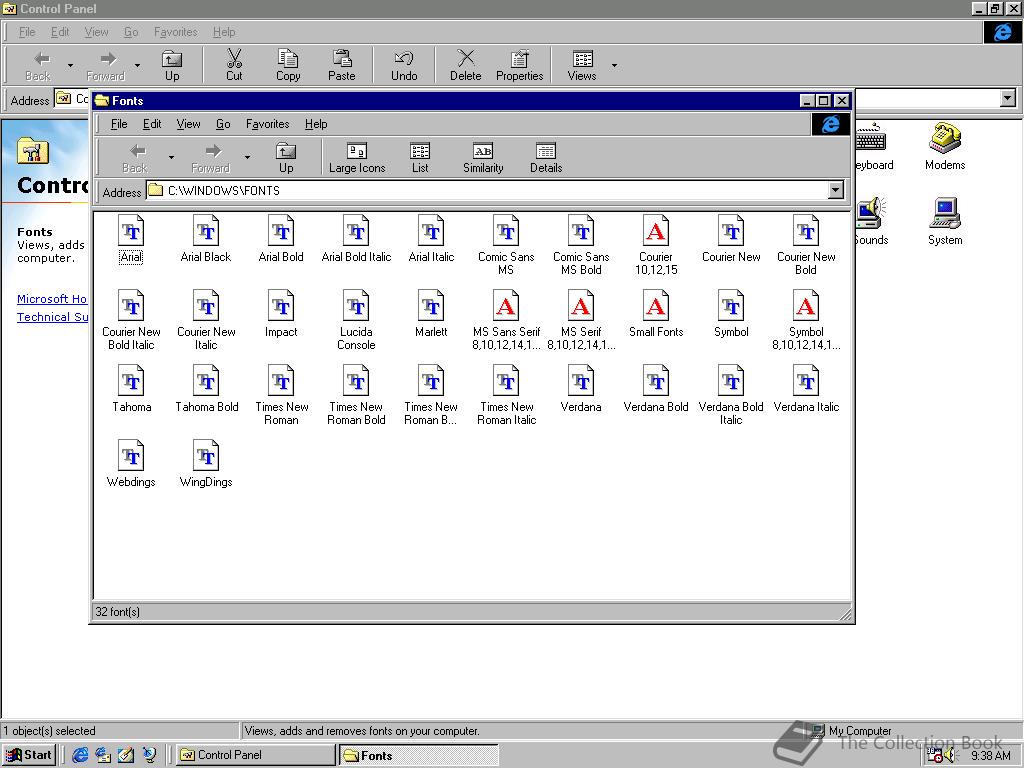The height and width of the screenshot is (768, 1024).
Task: Click the Fonts taskbar button
Action: (x=419, y=755)
